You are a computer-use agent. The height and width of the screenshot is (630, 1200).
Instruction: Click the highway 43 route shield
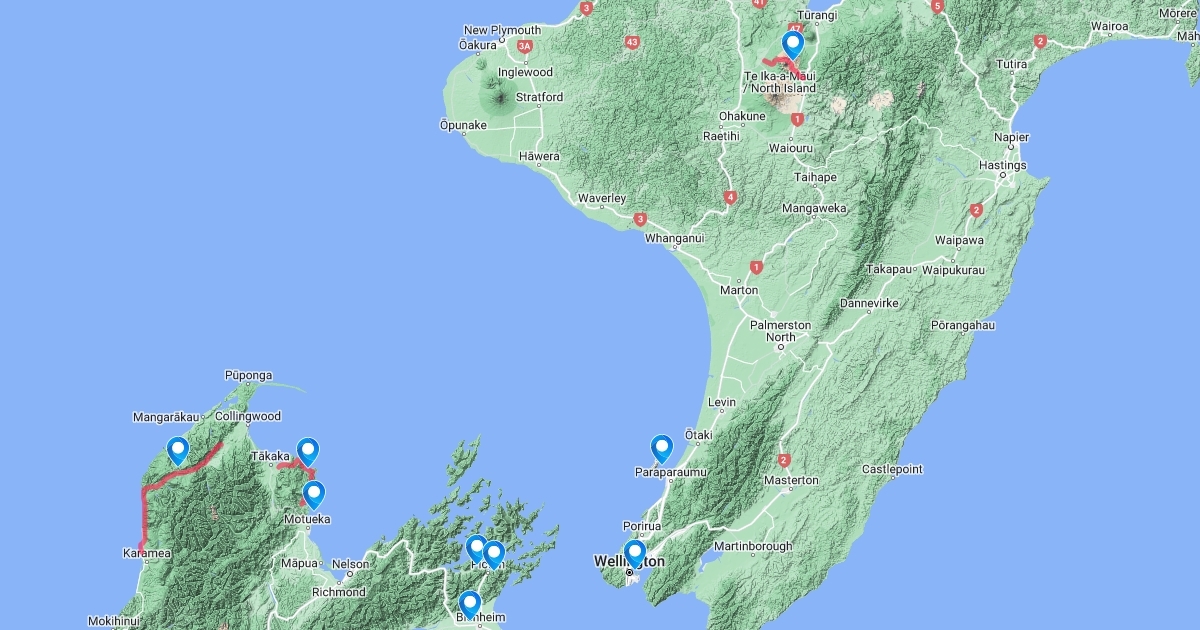[x=631, y=43]
